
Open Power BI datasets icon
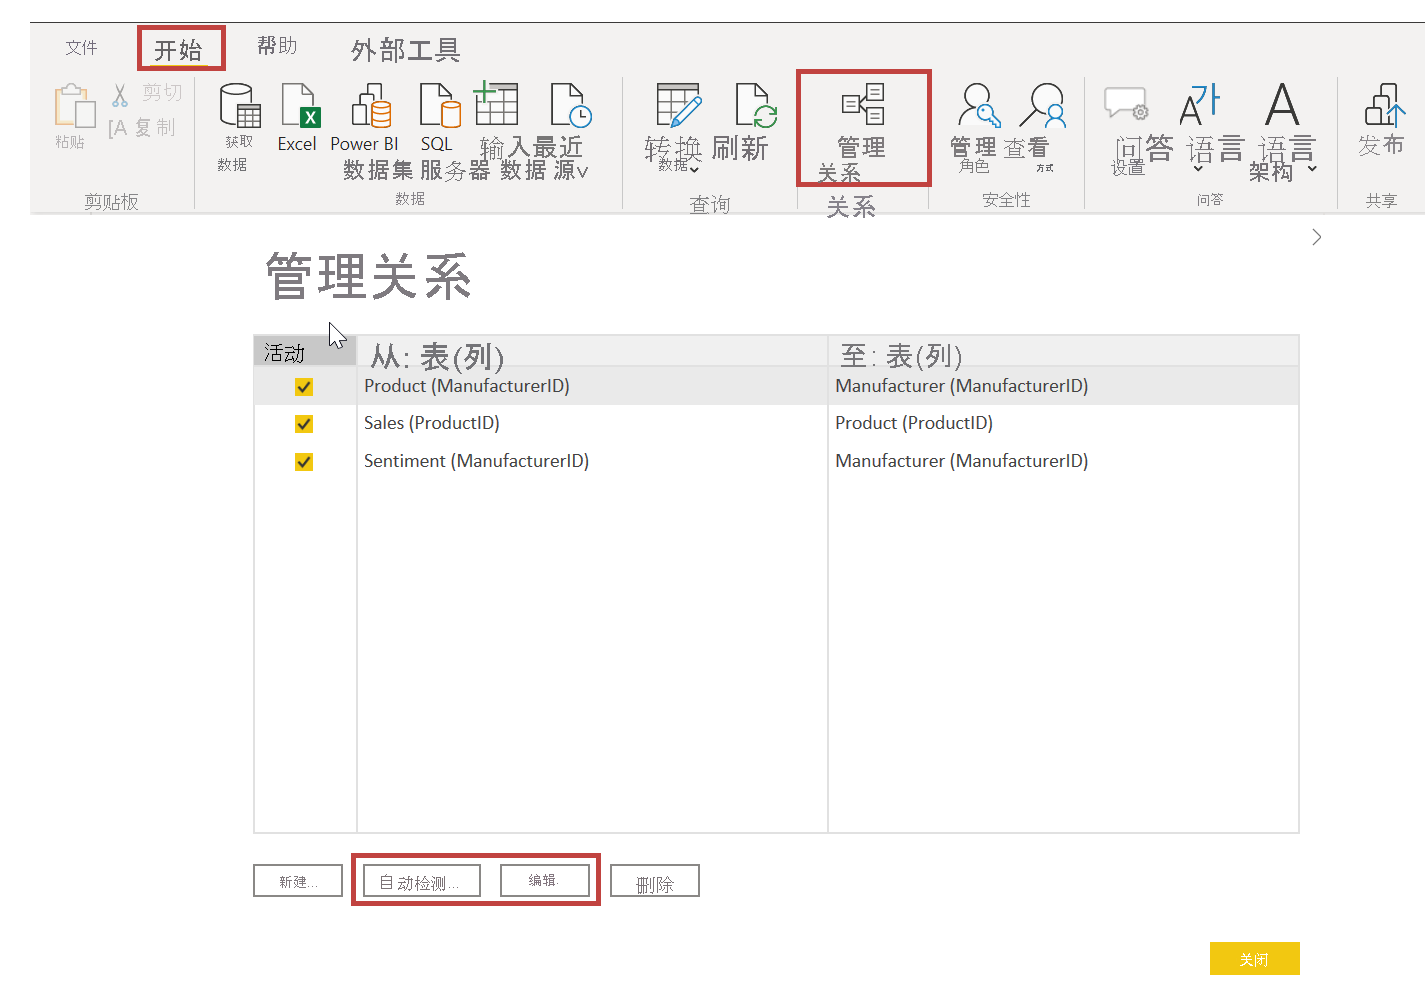371,105
